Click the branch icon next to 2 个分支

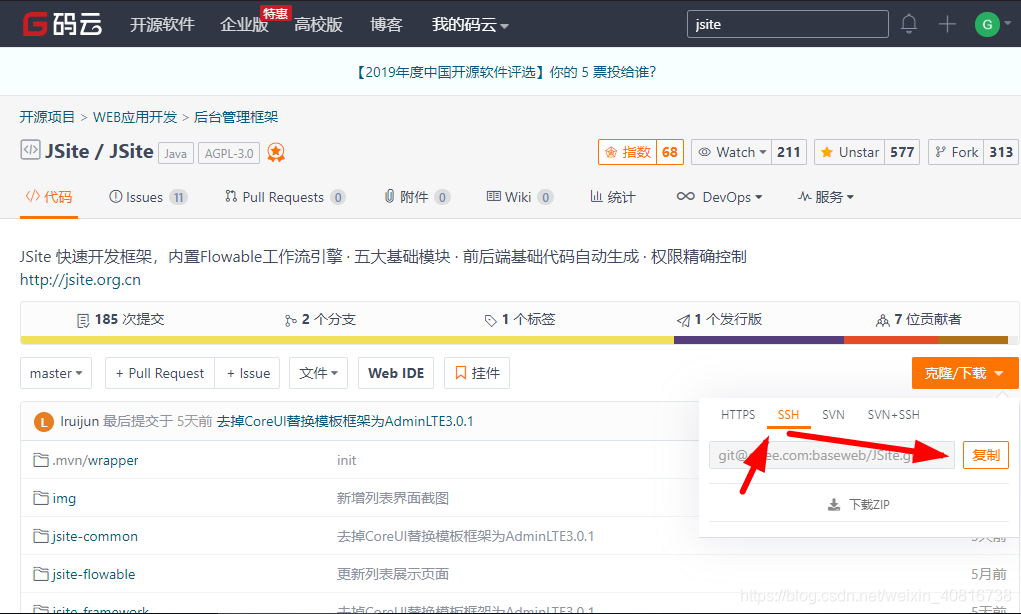point(290,320)
